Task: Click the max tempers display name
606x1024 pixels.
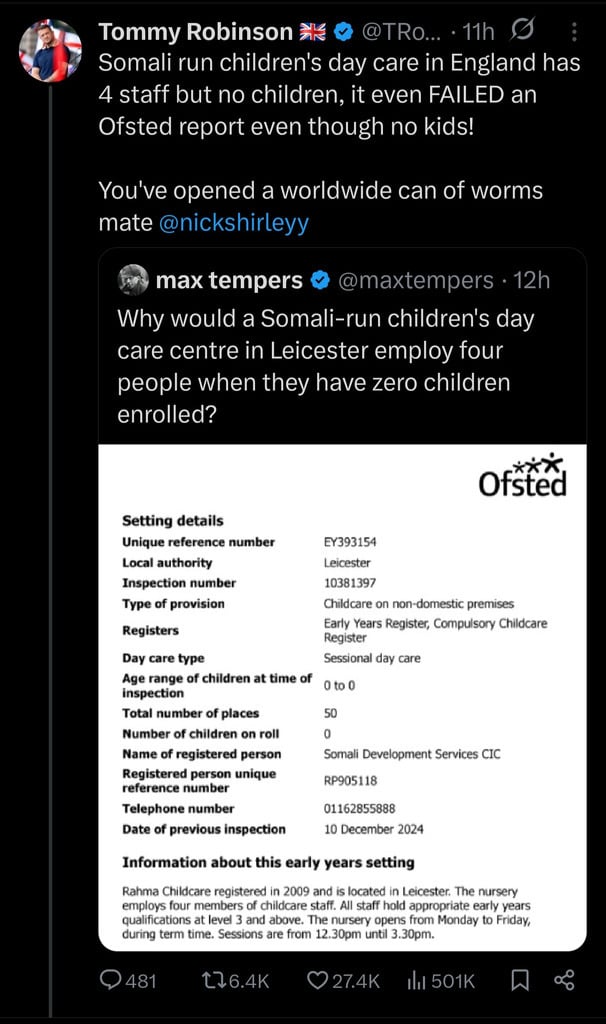Action: coord(229,280)
